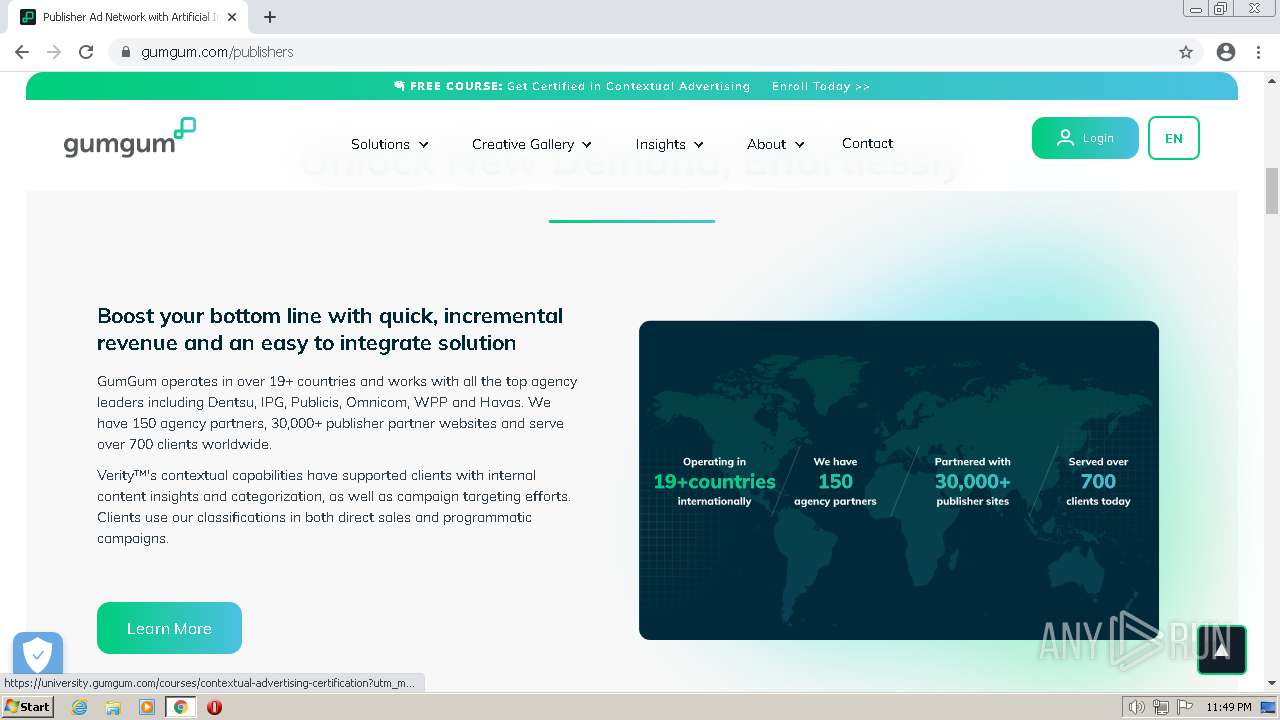Click the scrollbar up arrow

click(1272, 80)
